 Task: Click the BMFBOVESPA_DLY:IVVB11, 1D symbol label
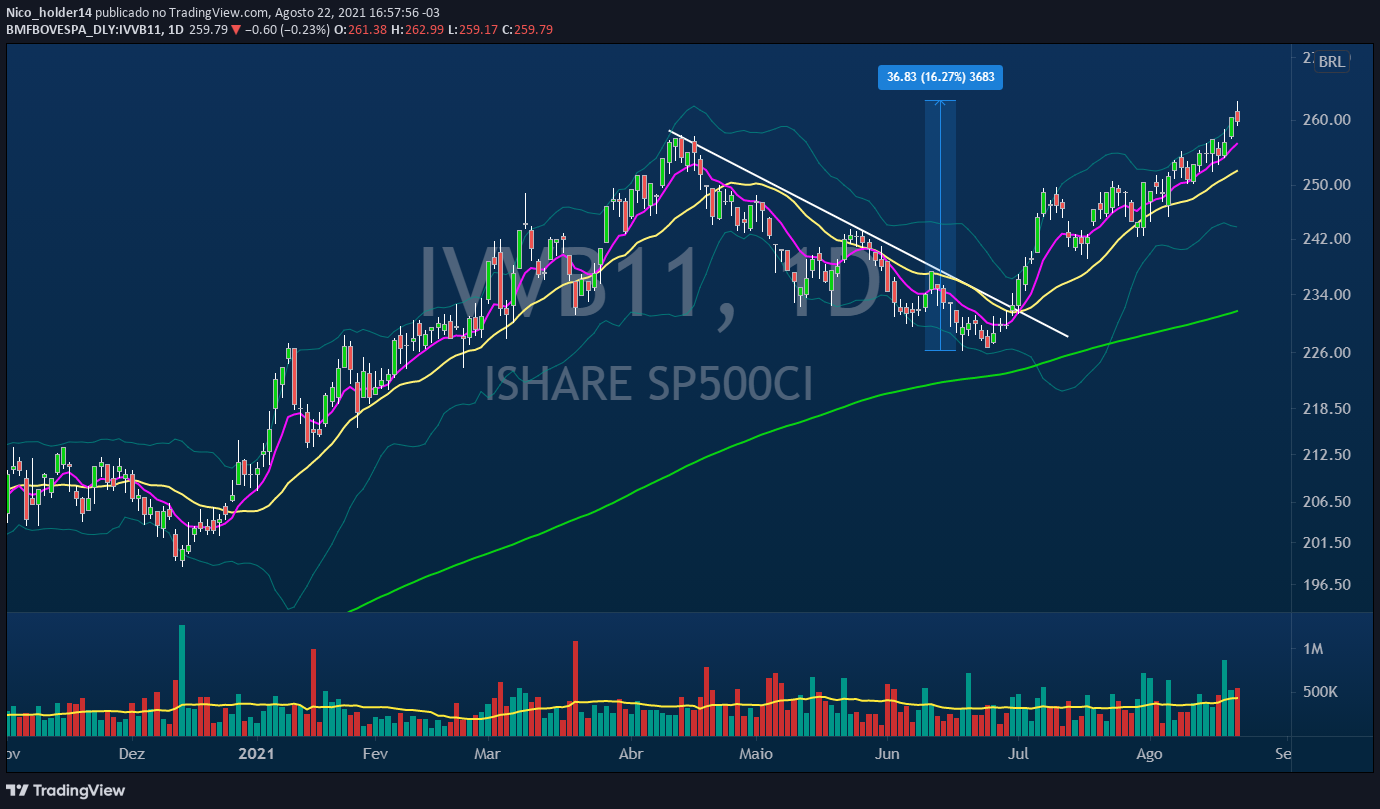pyautogui.click(x=93, y=30)
